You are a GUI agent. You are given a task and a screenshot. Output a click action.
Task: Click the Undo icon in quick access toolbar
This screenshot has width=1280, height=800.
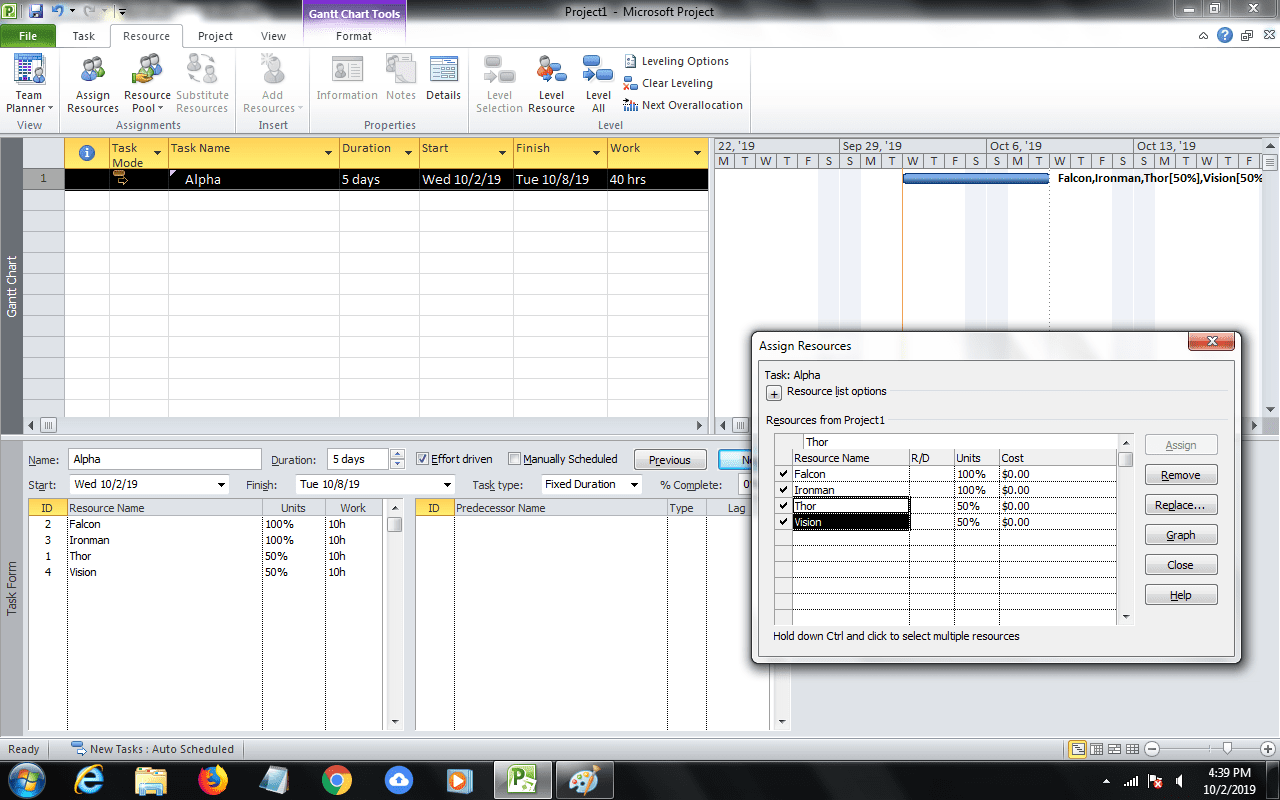click(58, 11)
